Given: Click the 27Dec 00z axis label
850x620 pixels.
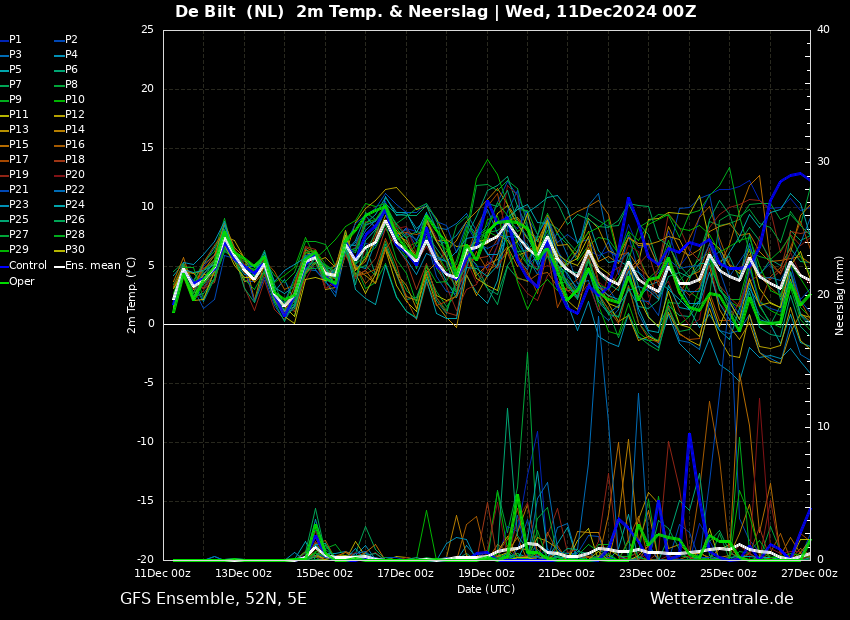Looking at the screenshot, I should pyautogui.click(x=809, y=573).
